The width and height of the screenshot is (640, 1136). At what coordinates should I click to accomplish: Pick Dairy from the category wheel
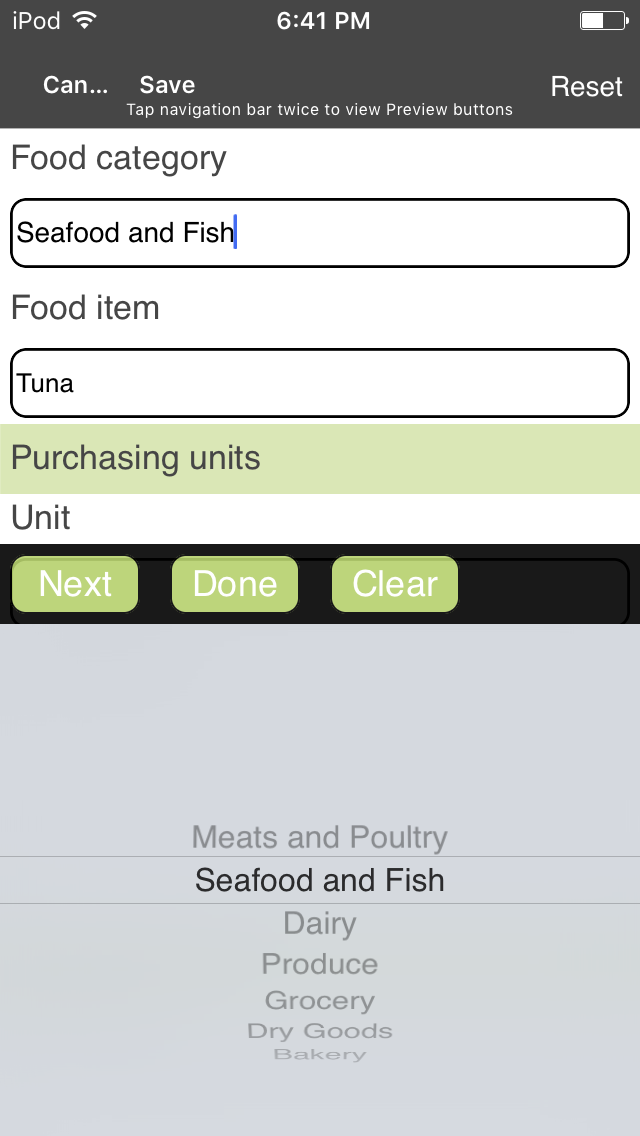point(320,923)
